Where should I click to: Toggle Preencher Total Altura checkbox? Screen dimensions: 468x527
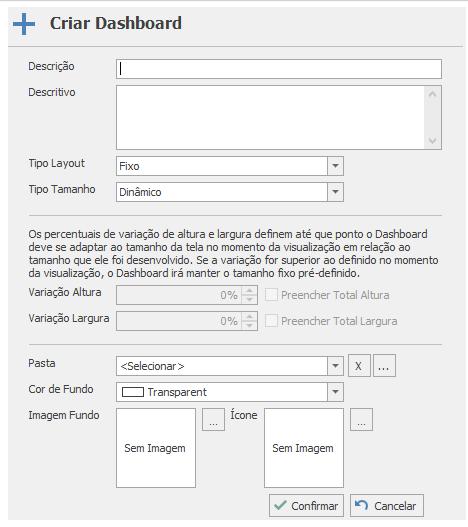click(271, 295)
